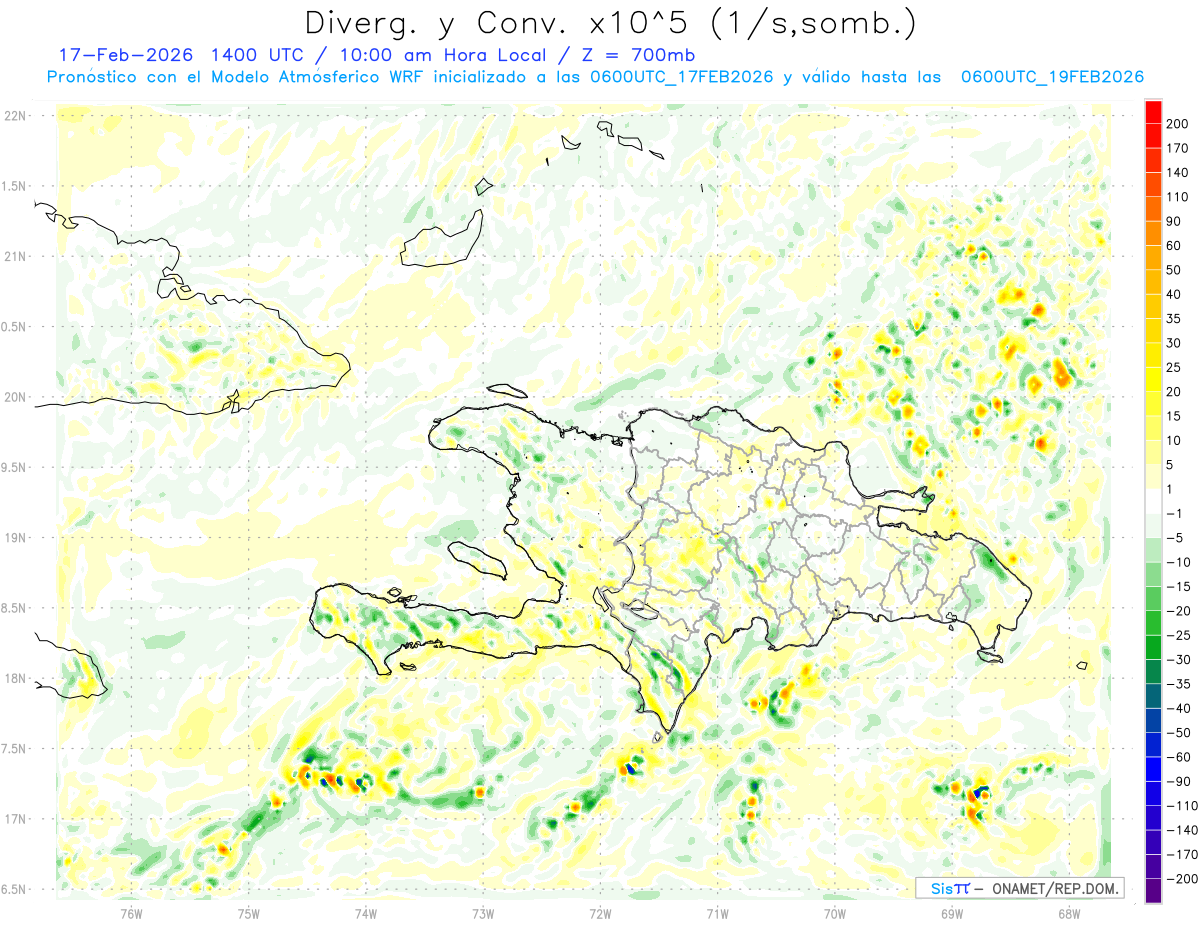This screenshot has width=1200, height=927.
Task: Pick the orange swatch between 60 and 90
Action: click(1153, 234)
